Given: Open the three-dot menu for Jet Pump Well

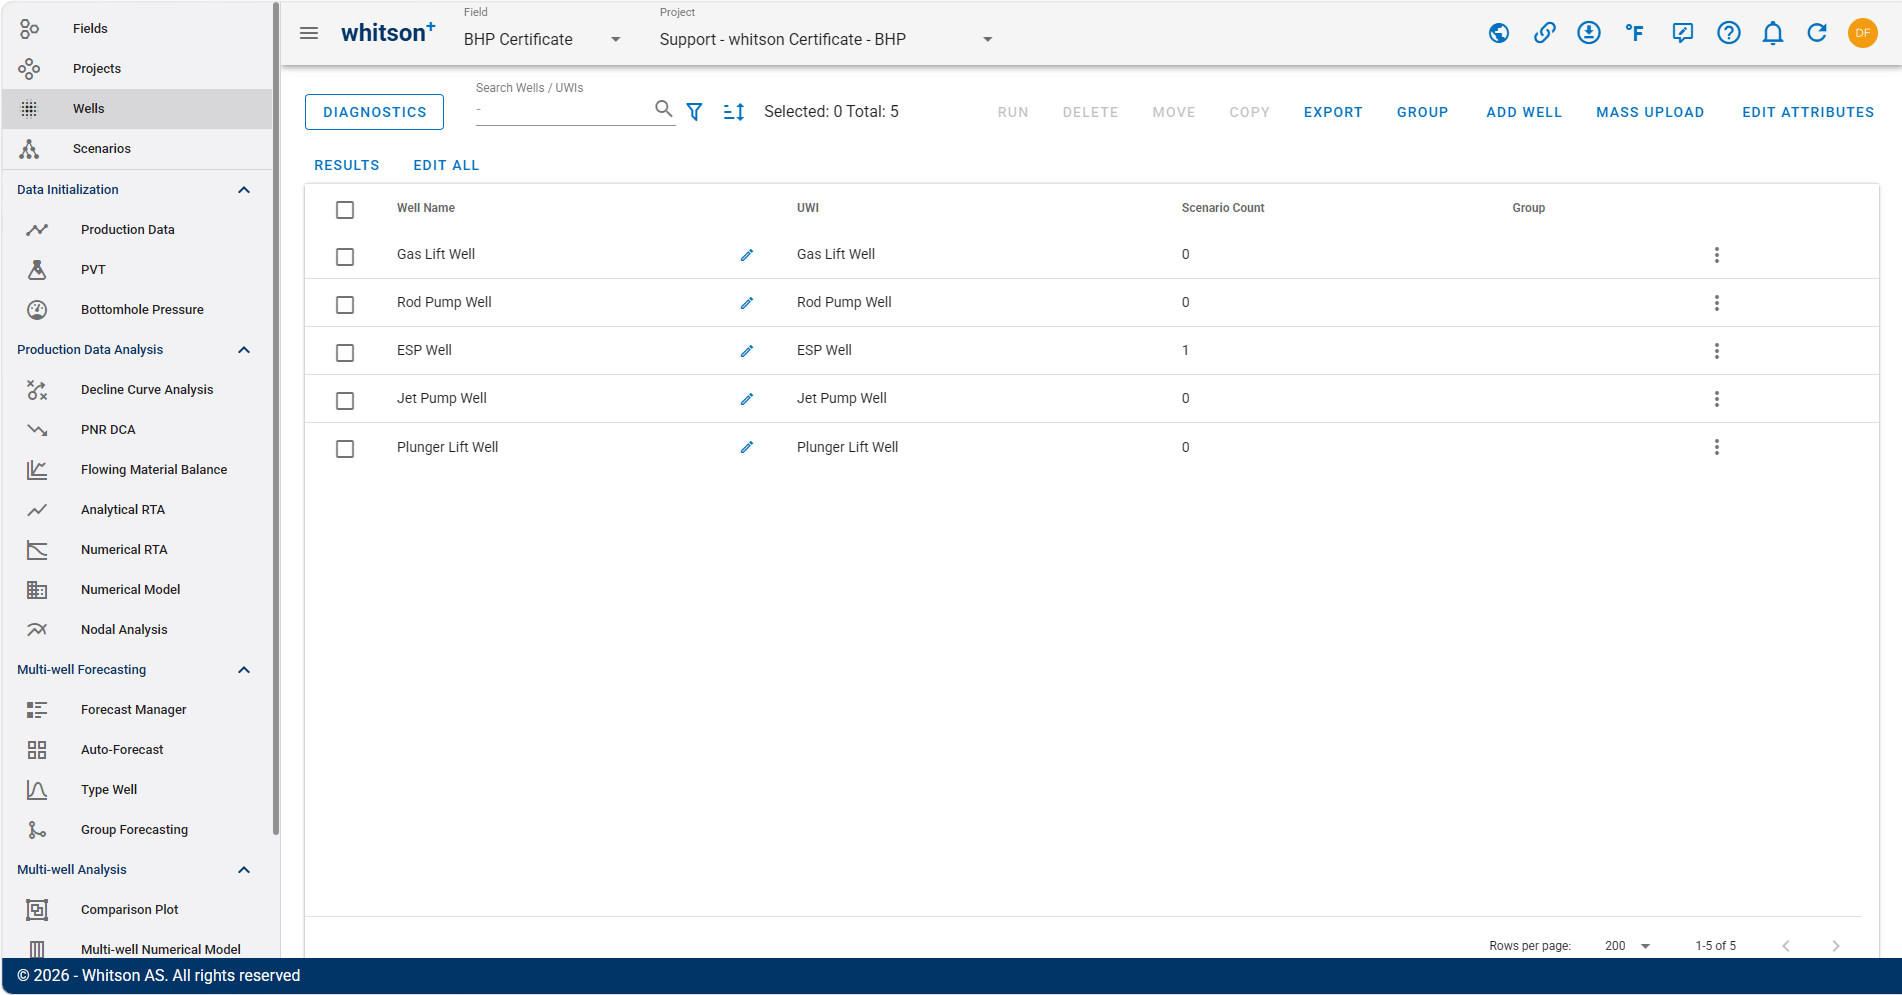Looking at the screenshot, I should coord(1716,399).
